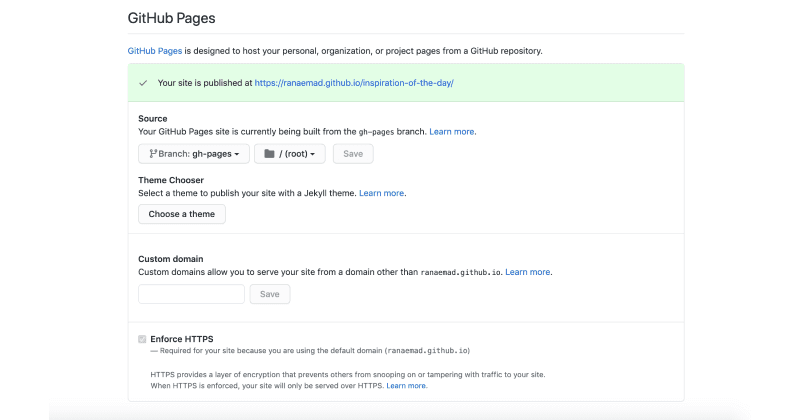Click the git branch icon in Branch button

click(x=153, y=154)
